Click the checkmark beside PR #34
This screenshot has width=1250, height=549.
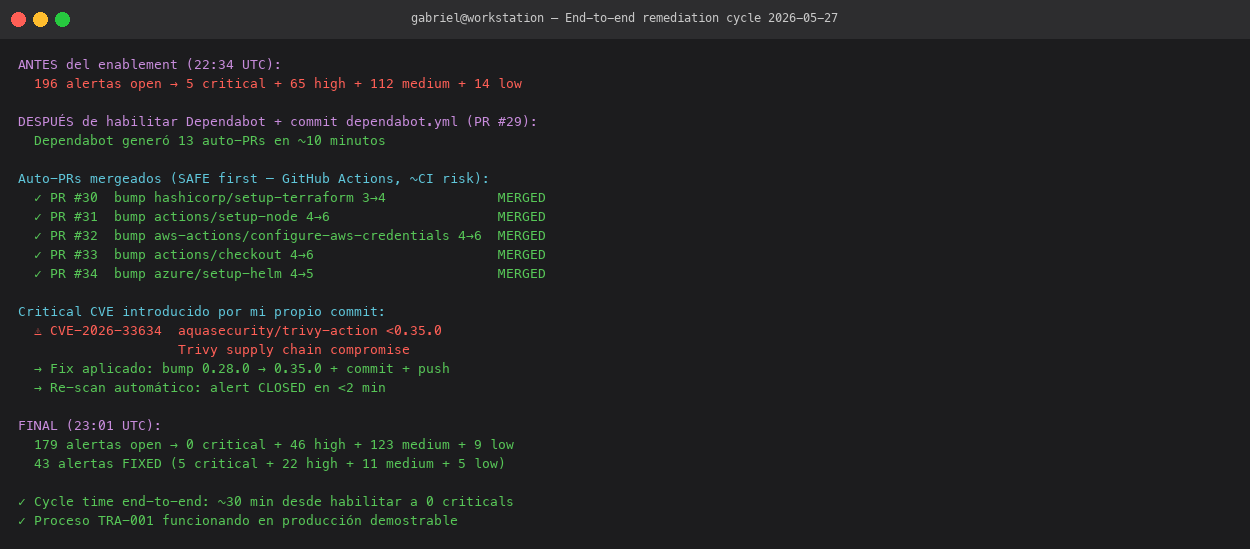click(x=38, y=274)
